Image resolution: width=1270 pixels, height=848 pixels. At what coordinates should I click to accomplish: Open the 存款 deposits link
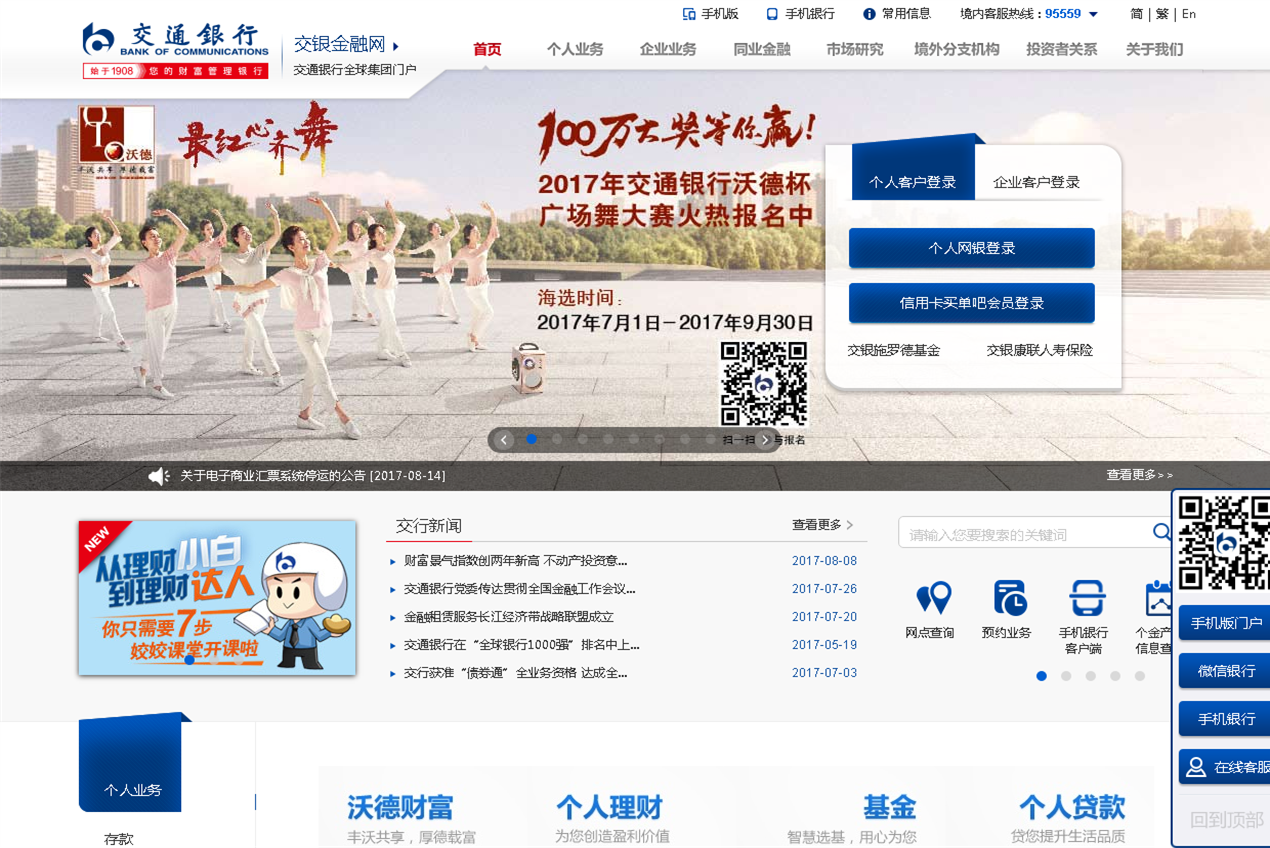pyautogui.click(x=119, y=839)
